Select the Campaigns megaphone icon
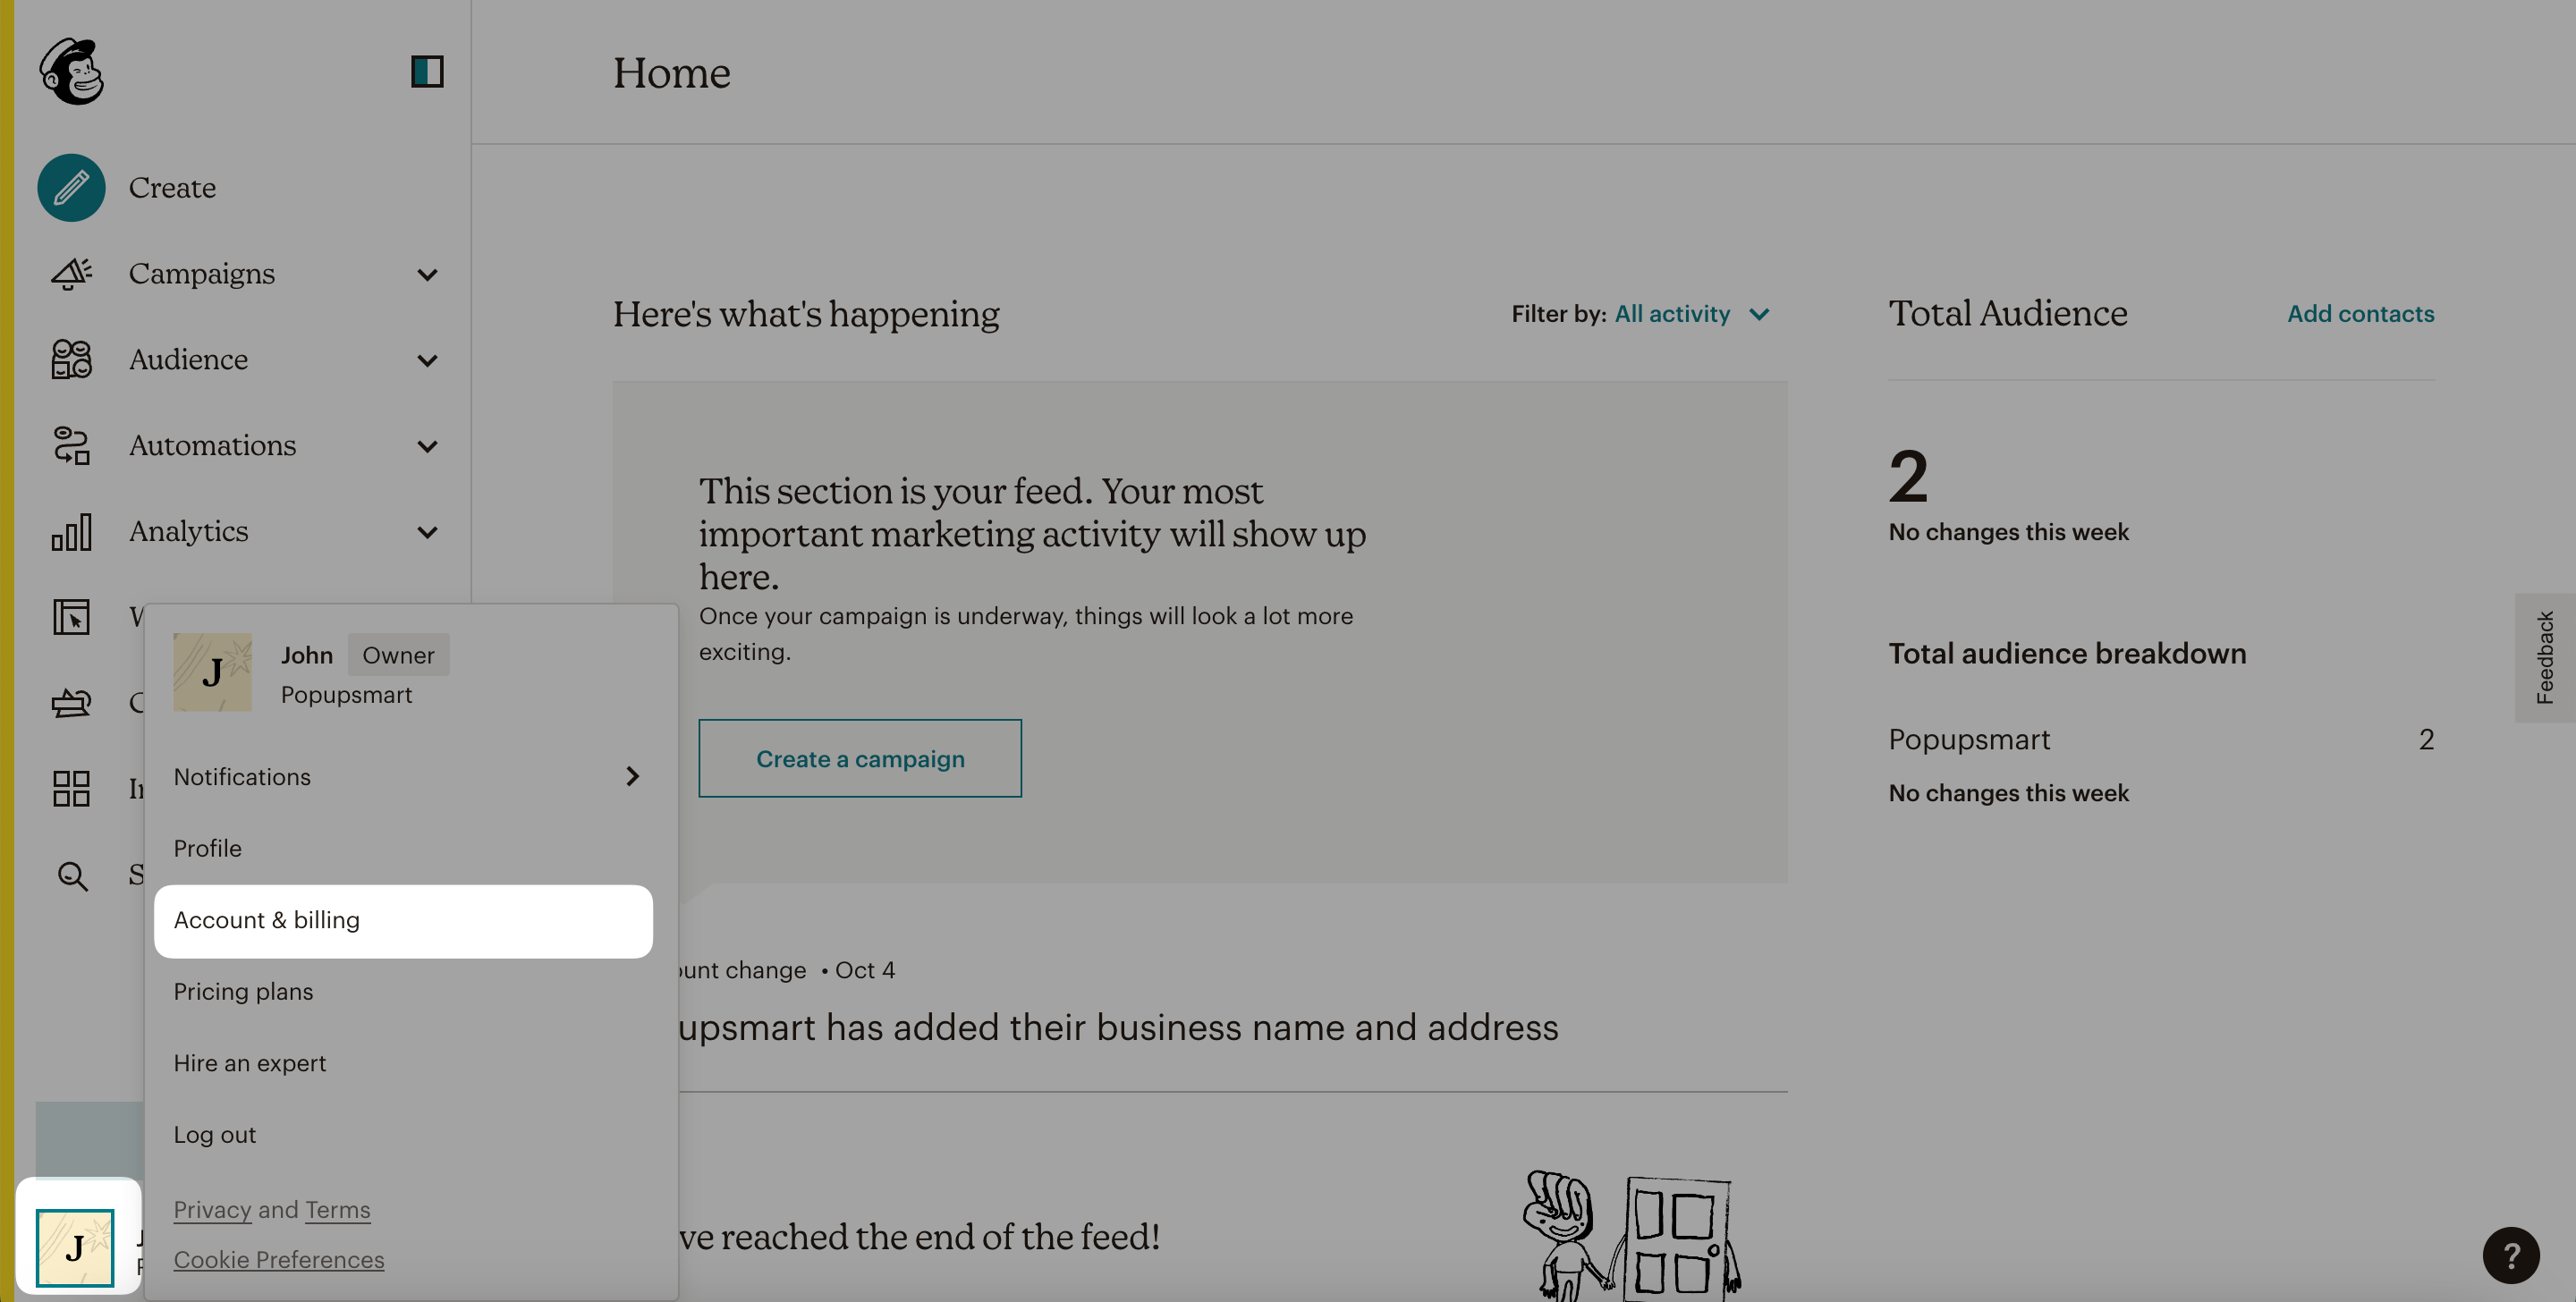 click(x=69, y=274)
